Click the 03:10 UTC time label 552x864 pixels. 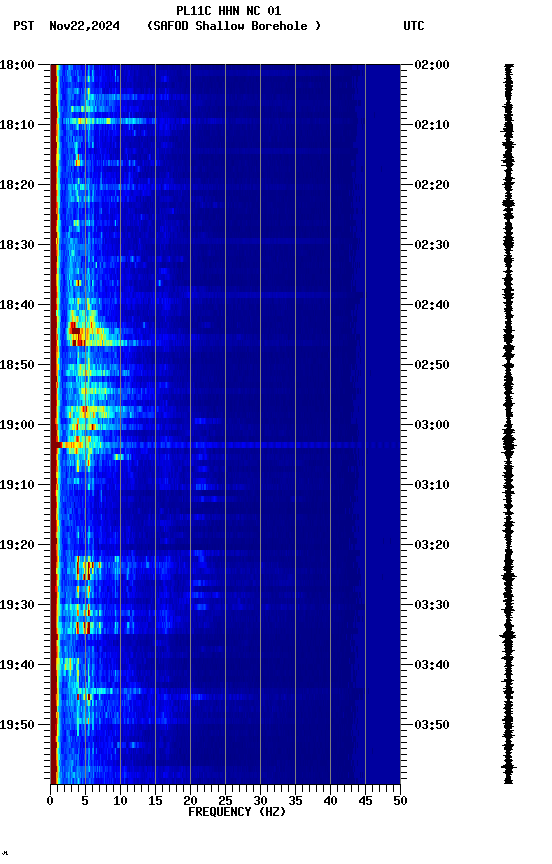432,485
